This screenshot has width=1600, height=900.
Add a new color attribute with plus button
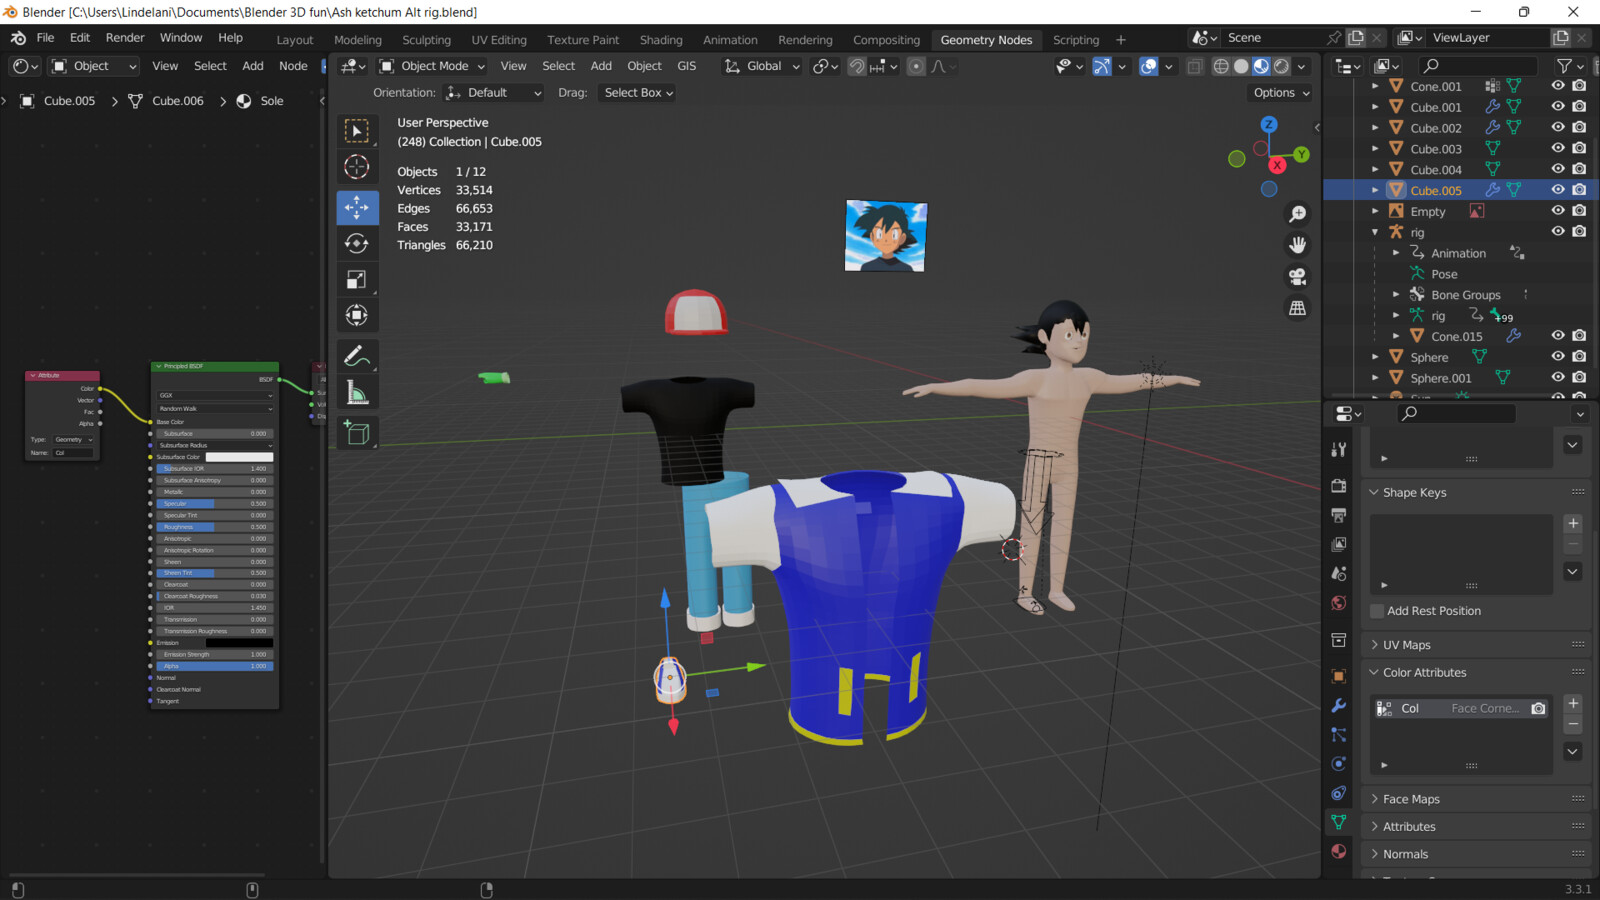[1573, 704]
